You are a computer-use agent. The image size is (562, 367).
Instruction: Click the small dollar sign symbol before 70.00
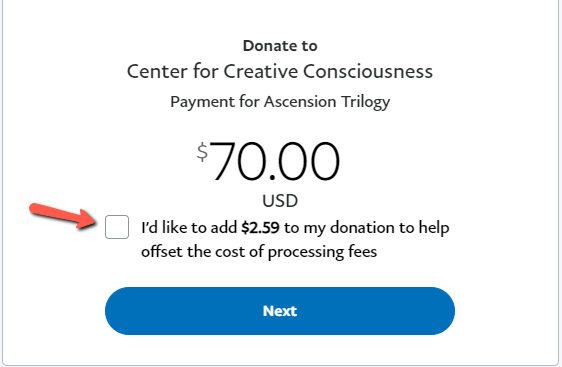pos(203,152)
